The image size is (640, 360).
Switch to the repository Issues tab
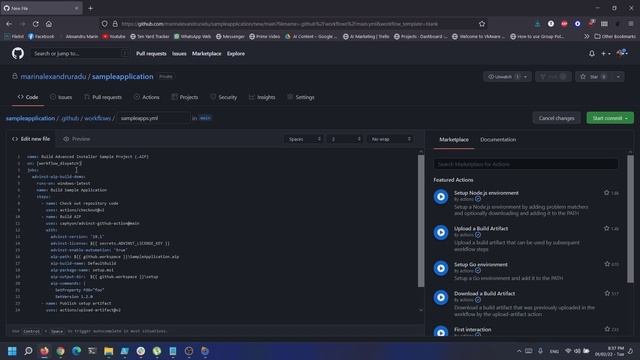[61, 97]
